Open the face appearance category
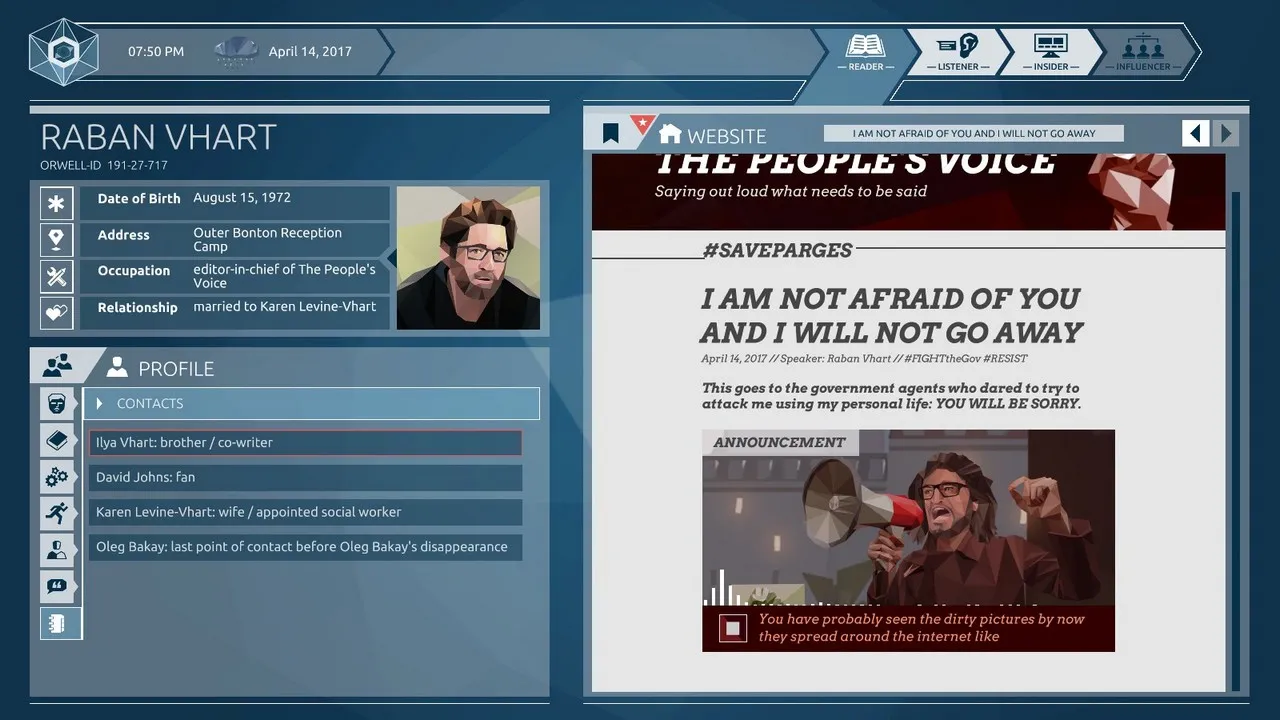The width and height of the screenshot is (1280, 720). (57, 404)
